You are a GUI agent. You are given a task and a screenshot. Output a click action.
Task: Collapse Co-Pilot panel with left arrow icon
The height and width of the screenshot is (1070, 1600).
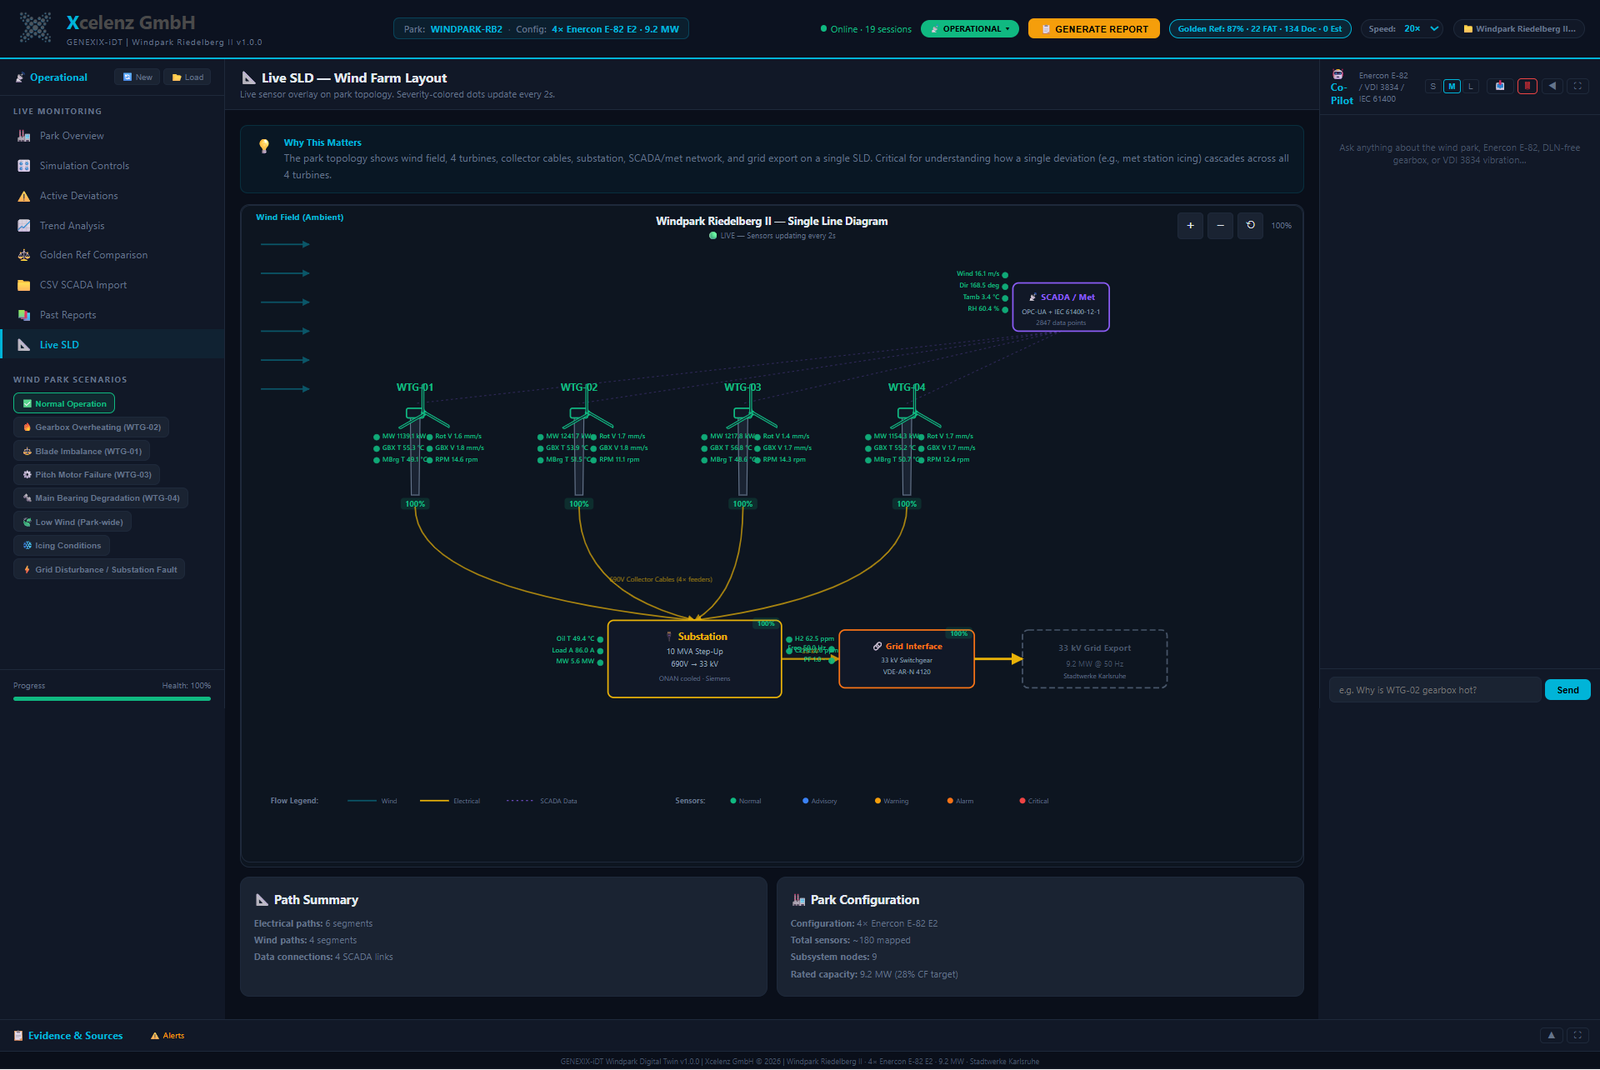tap(1553, 86)
